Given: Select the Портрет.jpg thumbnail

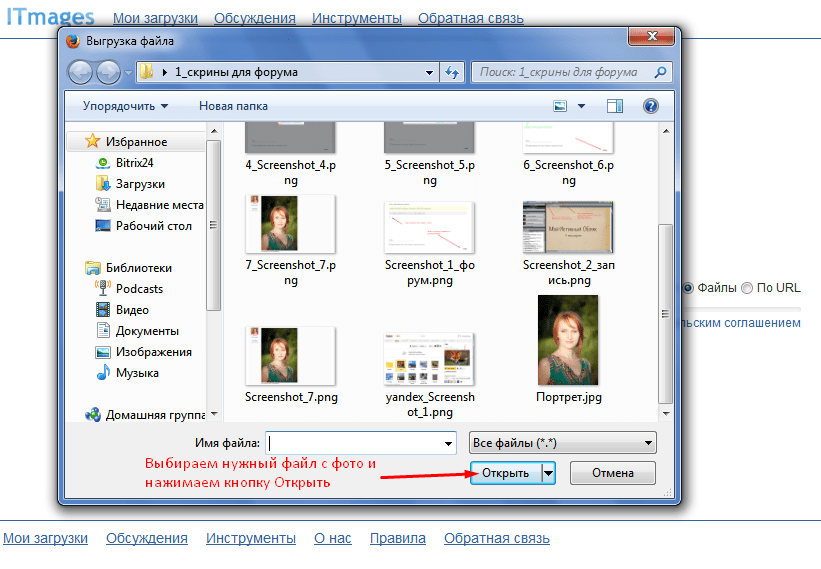Looking at the screenshot, I should 567,340.
